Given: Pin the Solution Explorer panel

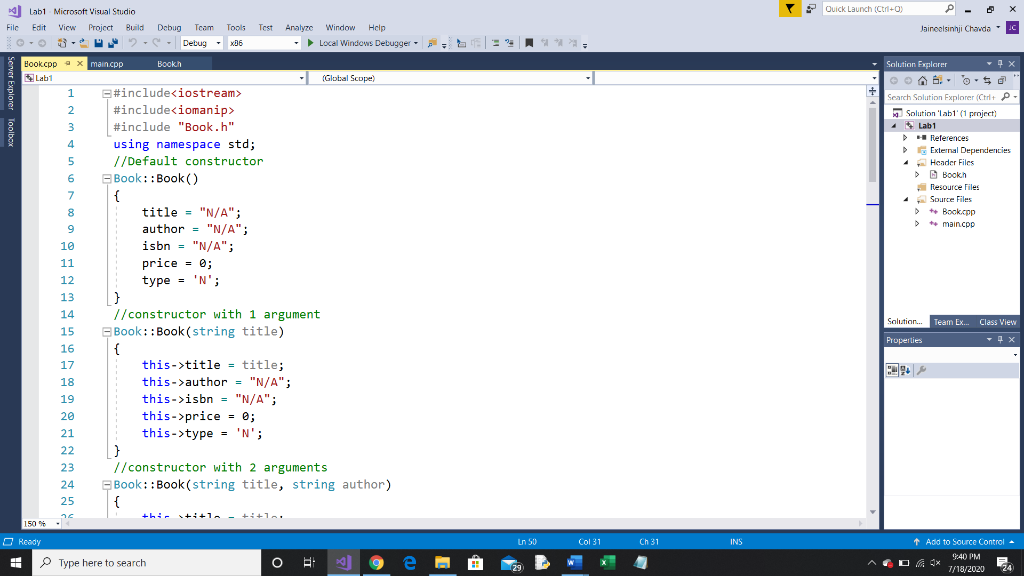Looking at the screenshot, I should (1000, 64).
